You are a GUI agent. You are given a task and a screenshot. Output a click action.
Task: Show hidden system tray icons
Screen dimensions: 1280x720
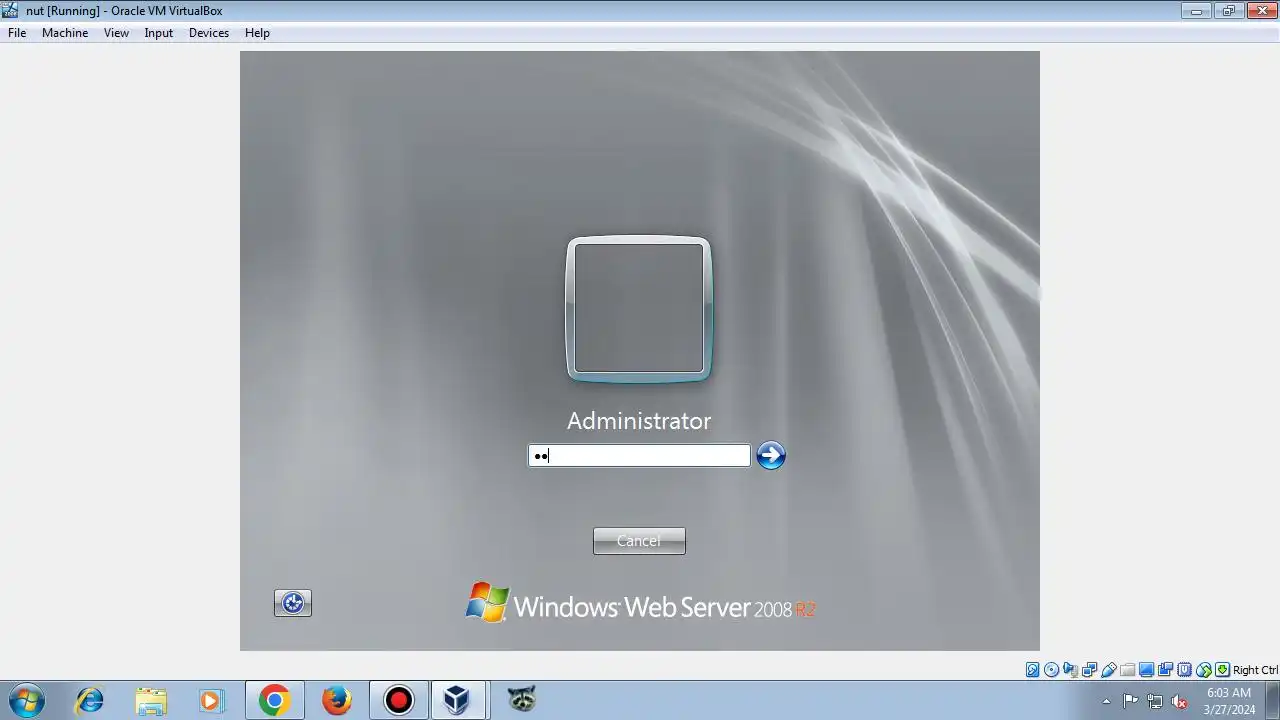tap(1106, 701)
